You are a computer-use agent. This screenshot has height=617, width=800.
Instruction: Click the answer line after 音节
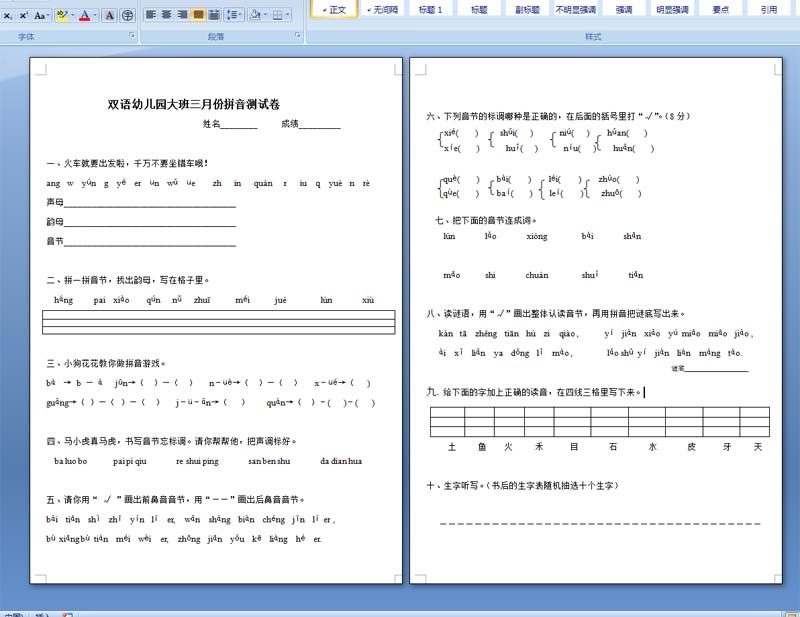pyautogui.click(x=149, y=242)
